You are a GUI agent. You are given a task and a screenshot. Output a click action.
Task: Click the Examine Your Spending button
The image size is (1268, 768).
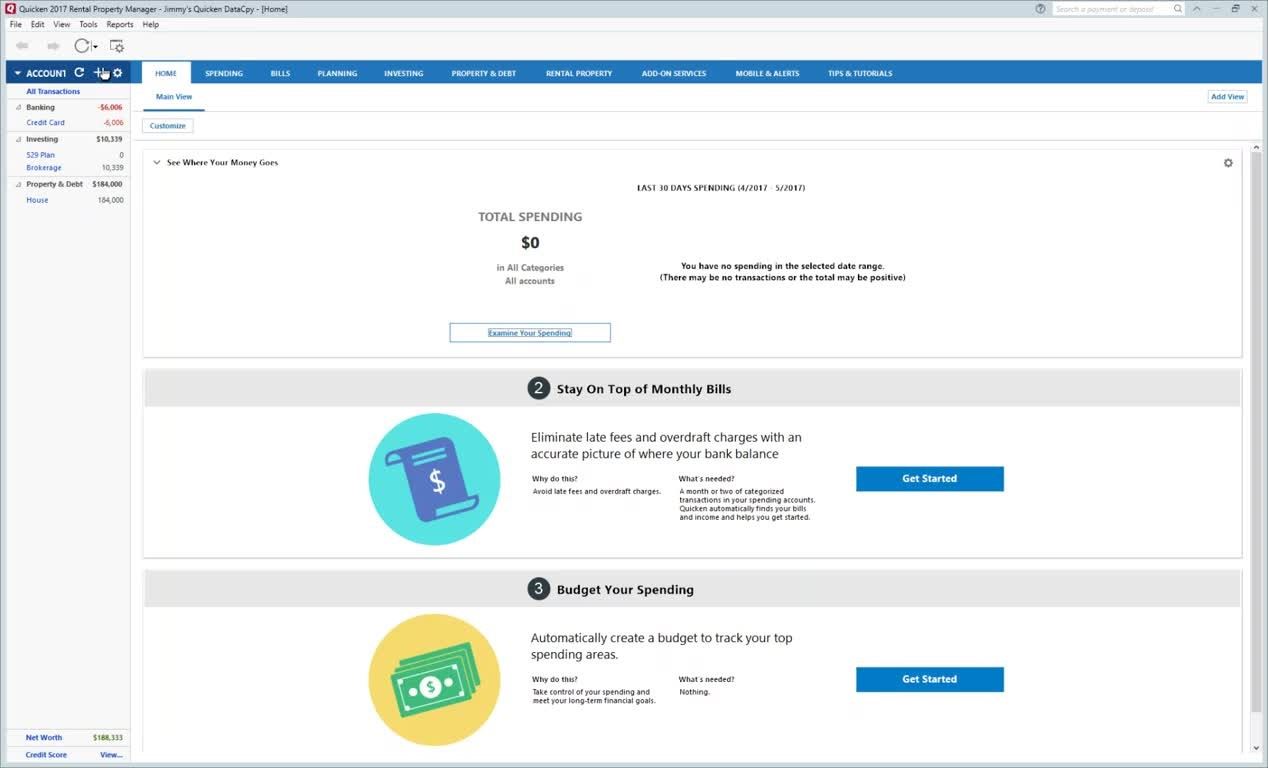tap(529, 333)
